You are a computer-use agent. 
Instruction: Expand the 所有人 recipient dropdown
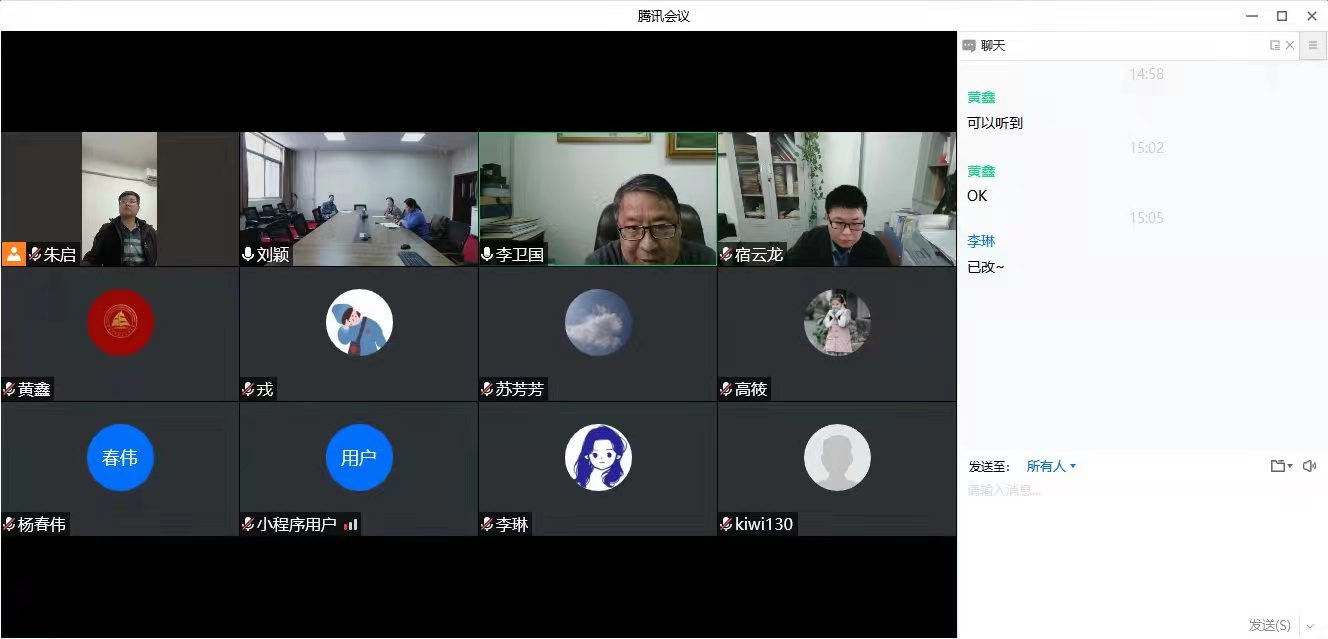tap(1051, 466)
